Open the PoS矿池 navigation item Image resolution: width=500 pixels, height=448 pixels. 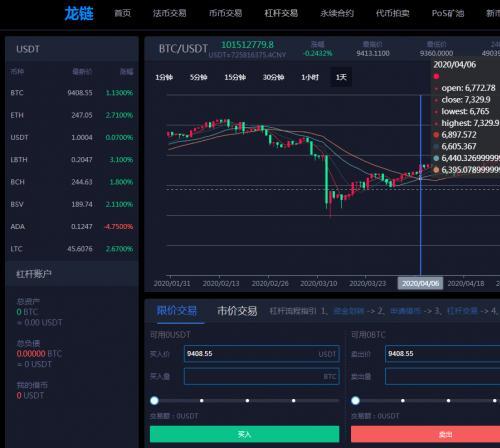448,13
